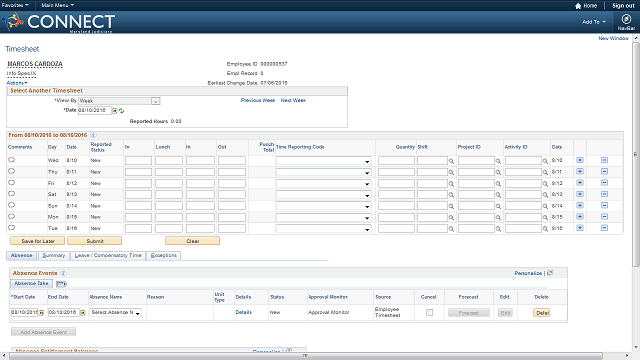Click the Submit button
Image resolution: width=640 pixels, height=360 pixels.
click(95, 241)
